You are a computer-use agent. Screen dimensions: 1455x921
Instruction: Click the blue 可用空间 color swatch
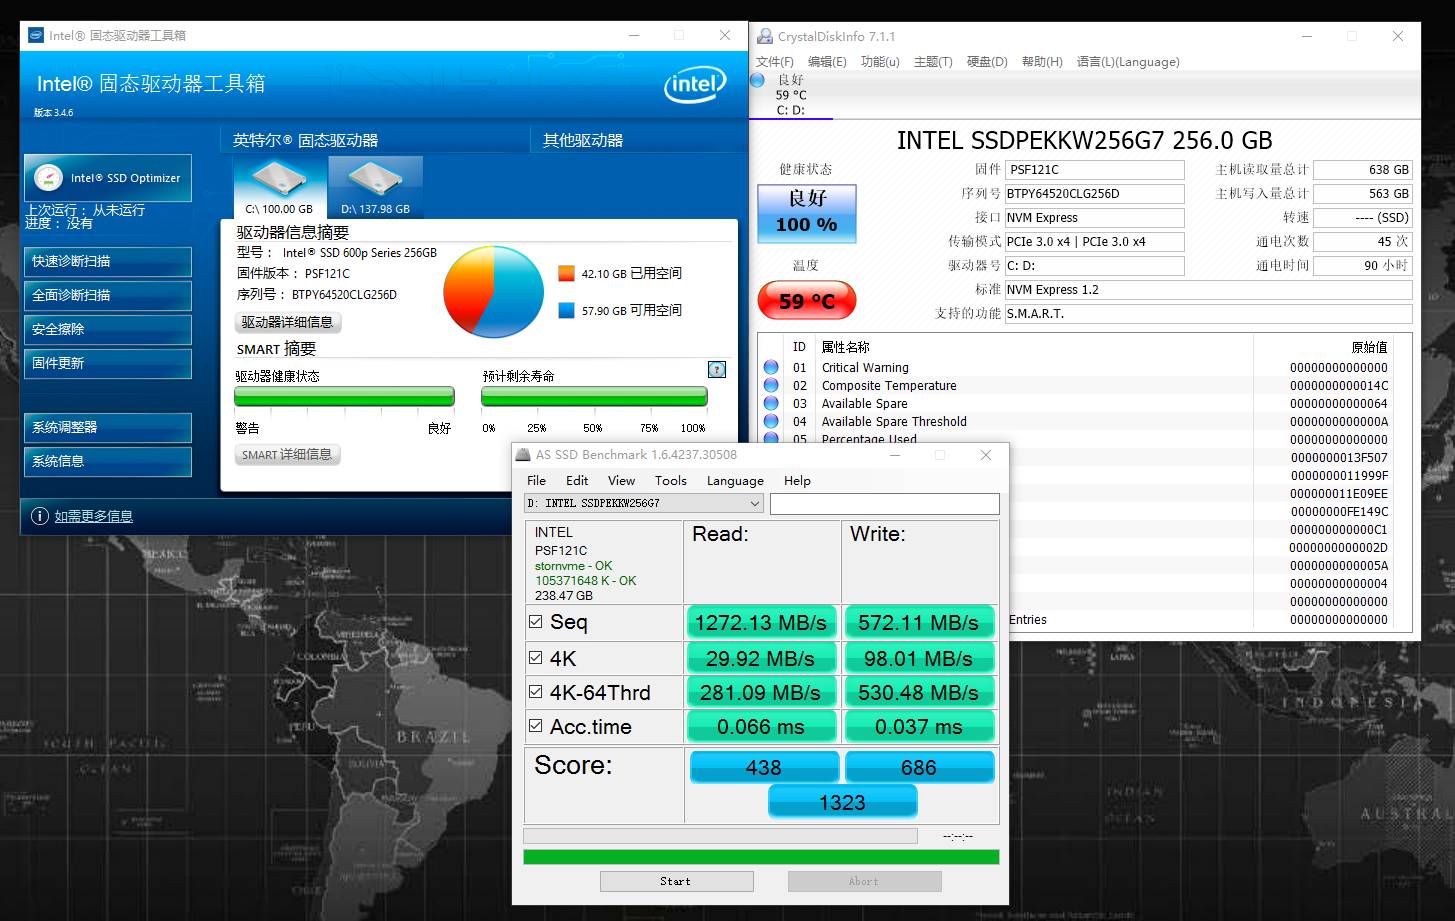click(566, 310)
